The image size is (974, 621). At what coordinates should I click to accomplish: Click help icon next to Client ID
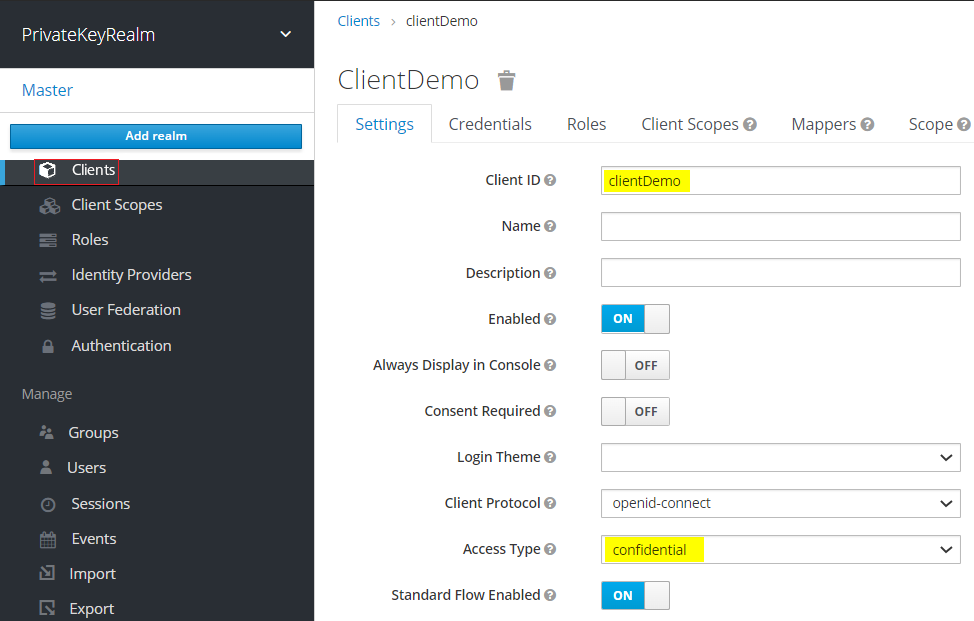[x=550, y=180]
